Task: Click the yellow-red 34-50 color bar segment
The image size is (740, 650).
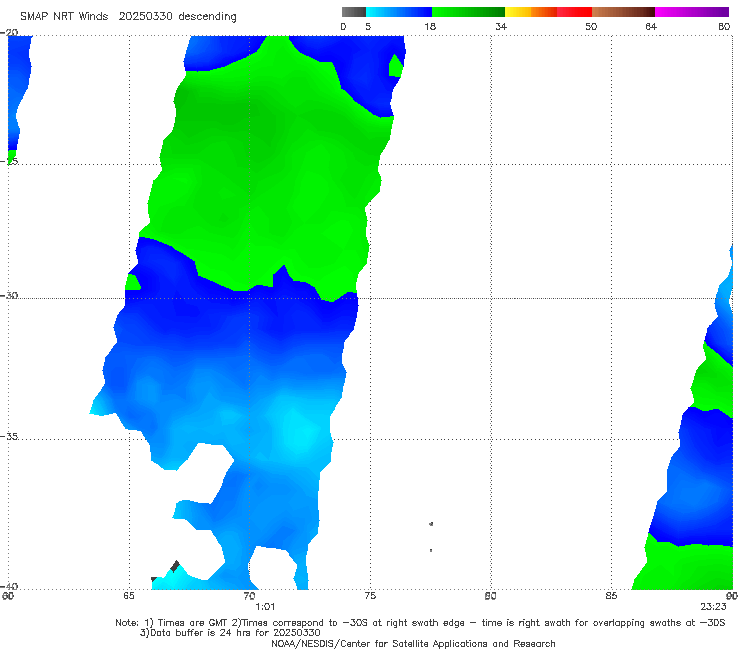Action: click(548, 12)
